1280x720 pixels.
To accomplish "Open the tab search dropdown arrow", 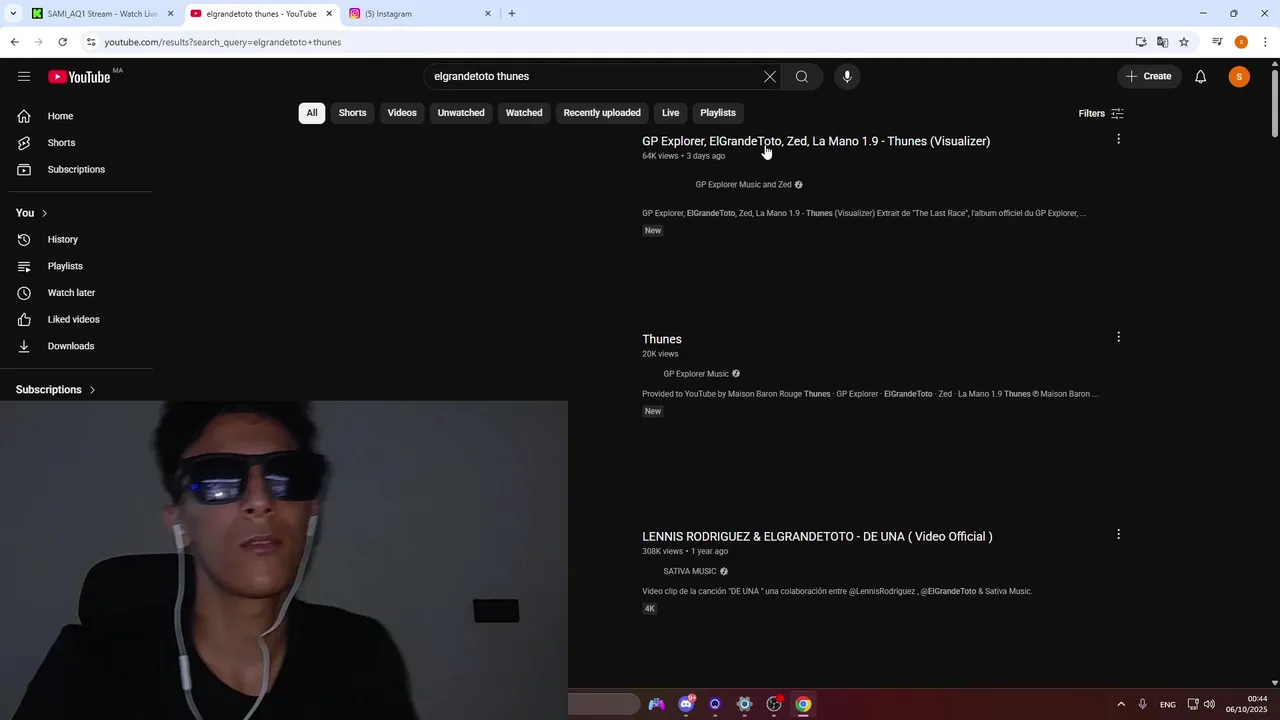I will pyautogui.click(x=13, y=14).
